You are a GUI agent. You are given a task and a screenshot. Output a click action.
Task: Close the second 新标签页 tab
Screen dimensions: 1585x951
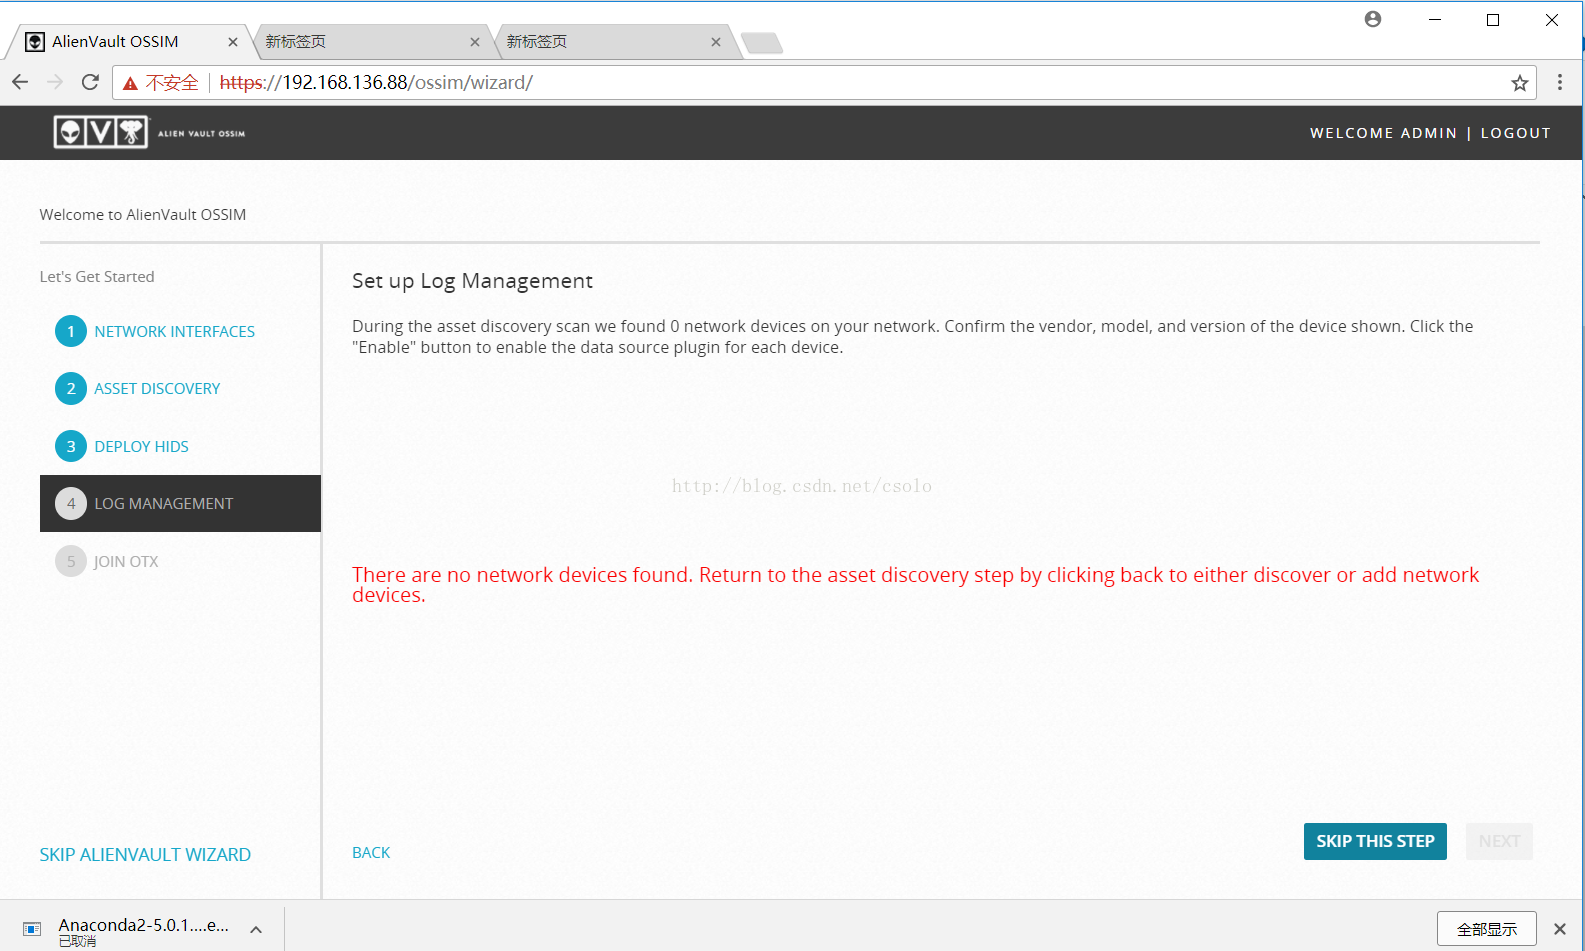coord(475,42)
